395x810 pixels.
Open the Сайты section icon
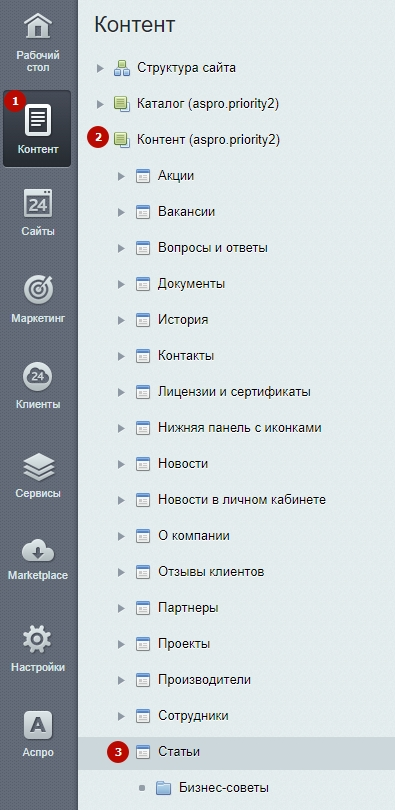point(38,203)
